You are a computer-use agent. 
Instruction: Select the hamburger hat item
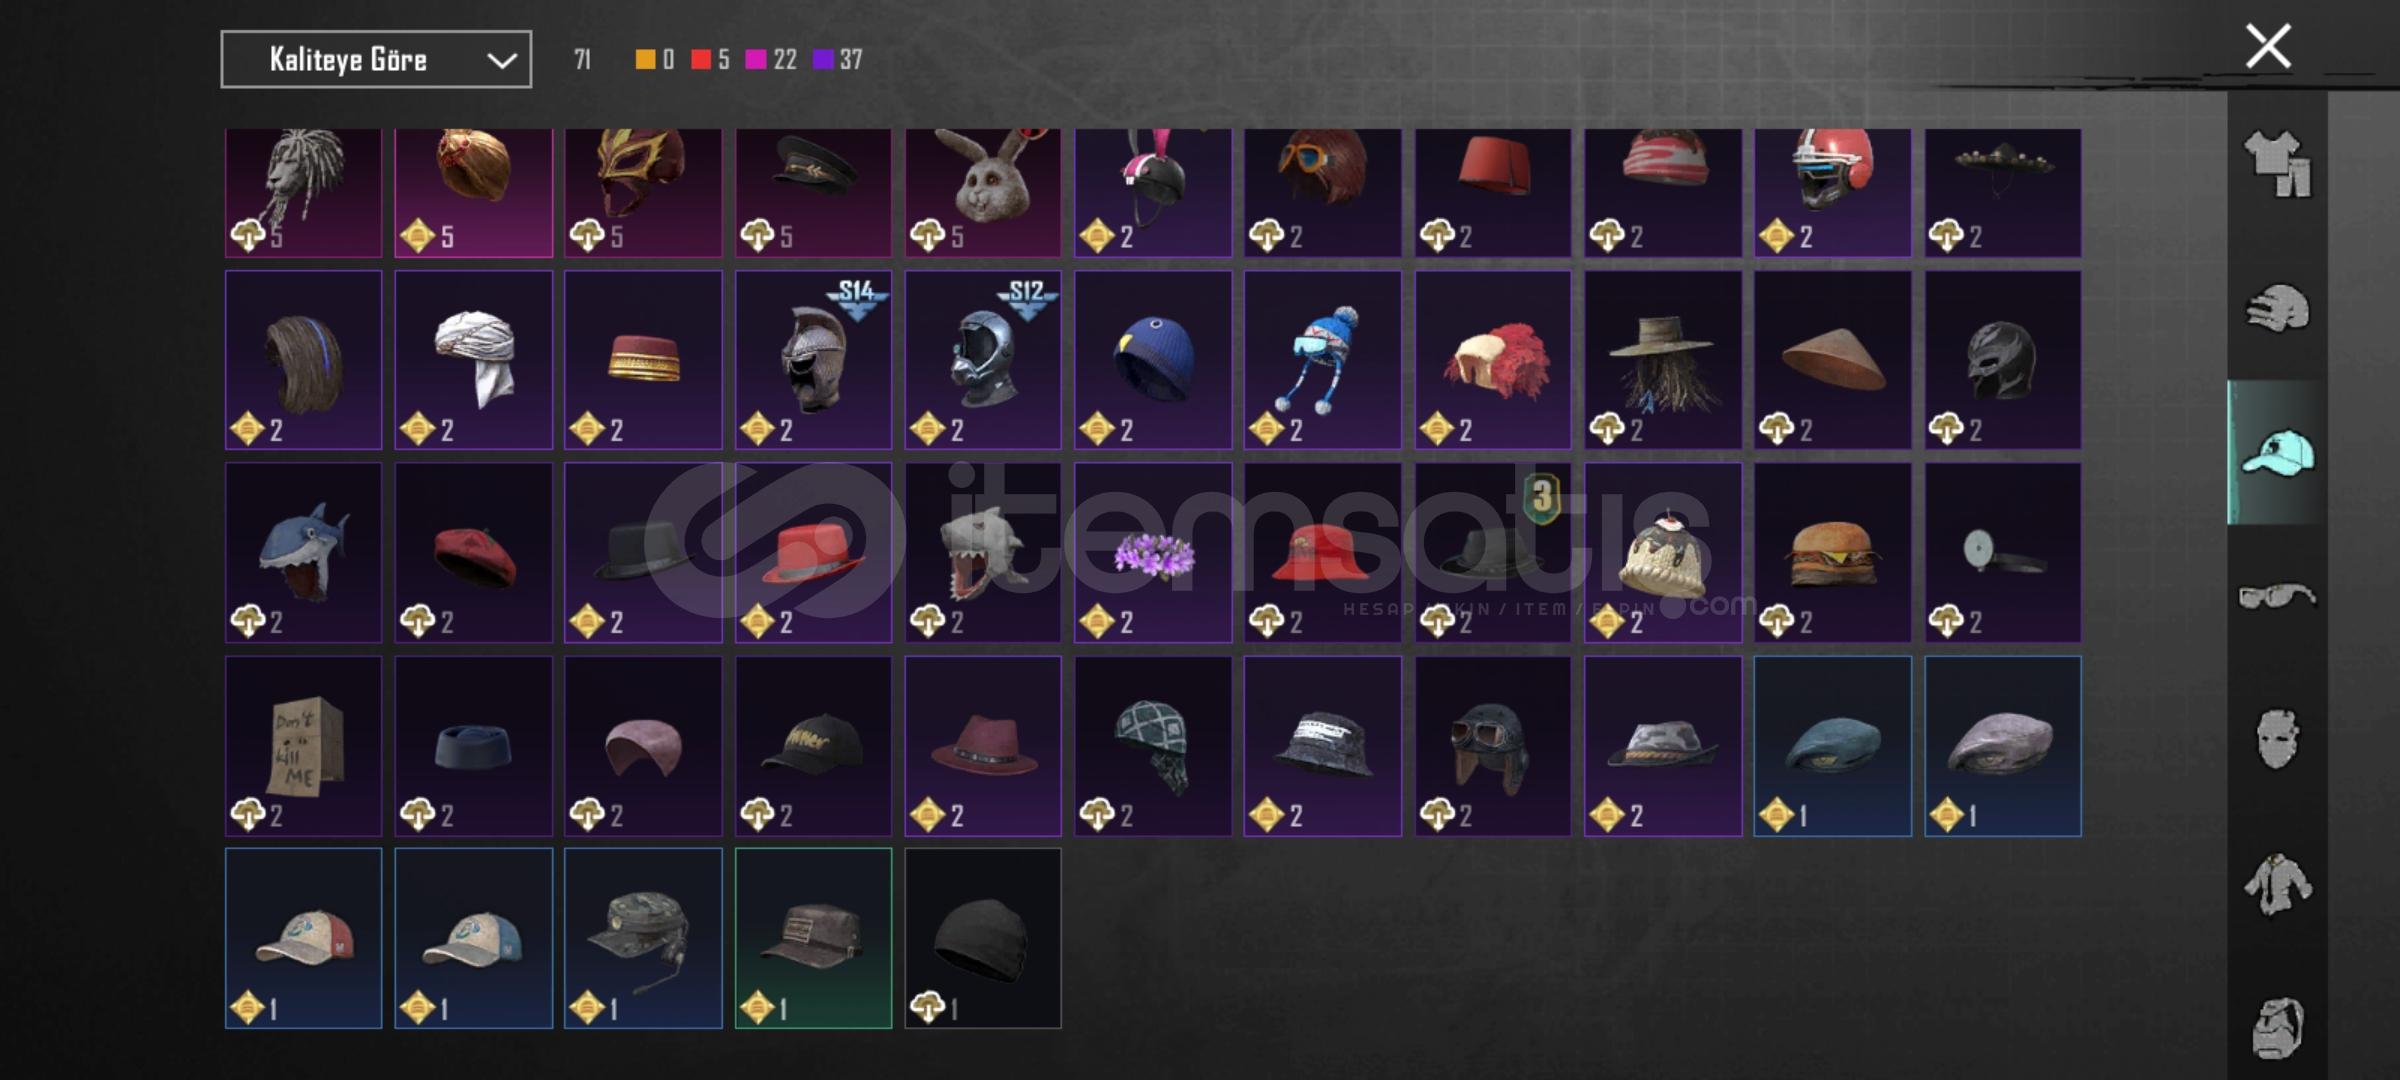1832,552
